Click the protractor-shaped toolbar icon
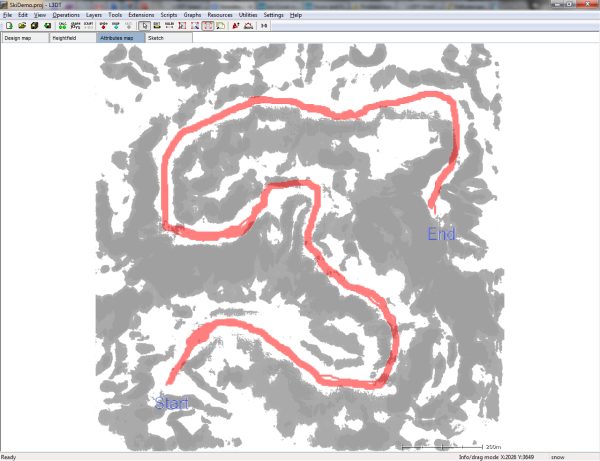The height and width of the screenshot is (461, 600). (x=248, y=26)
